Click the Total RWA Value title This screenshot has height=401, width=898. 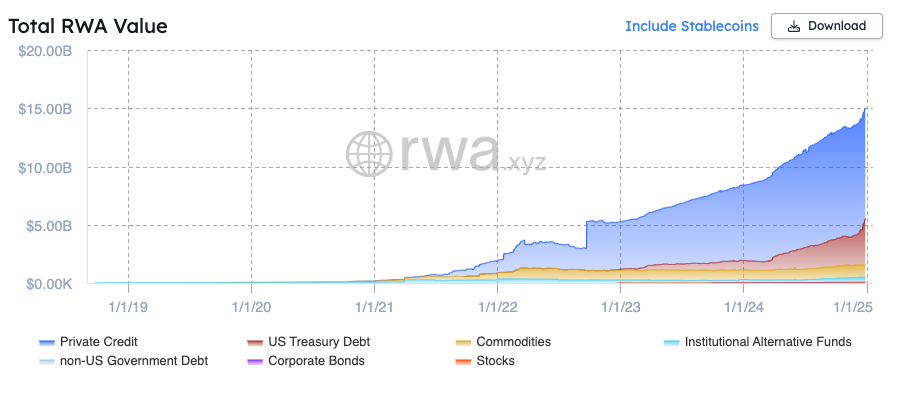coord(88,26)
